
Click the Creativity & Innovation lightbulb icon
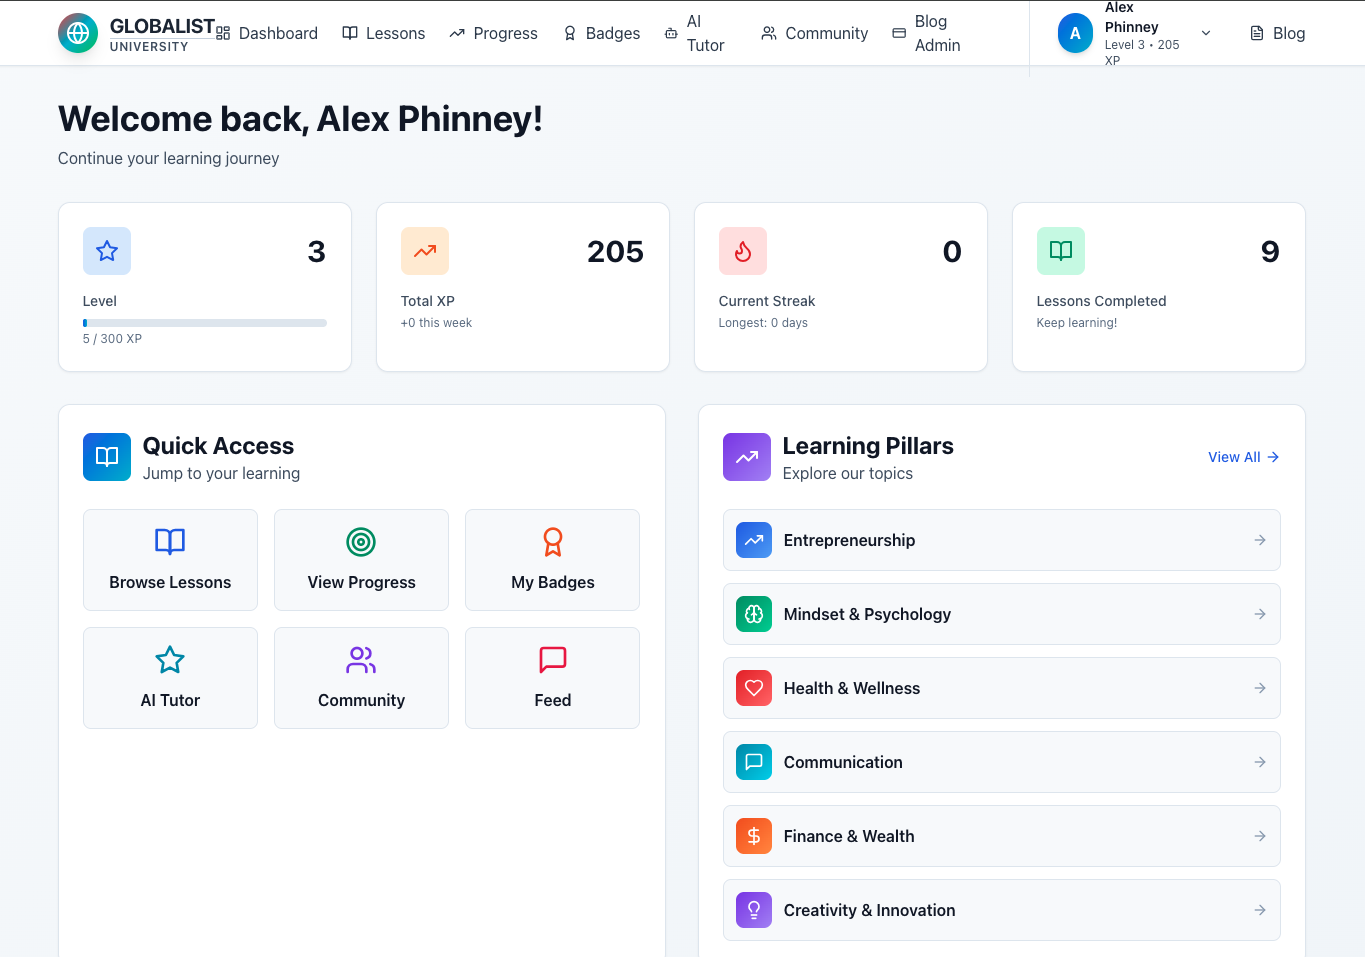pos(754,910)
